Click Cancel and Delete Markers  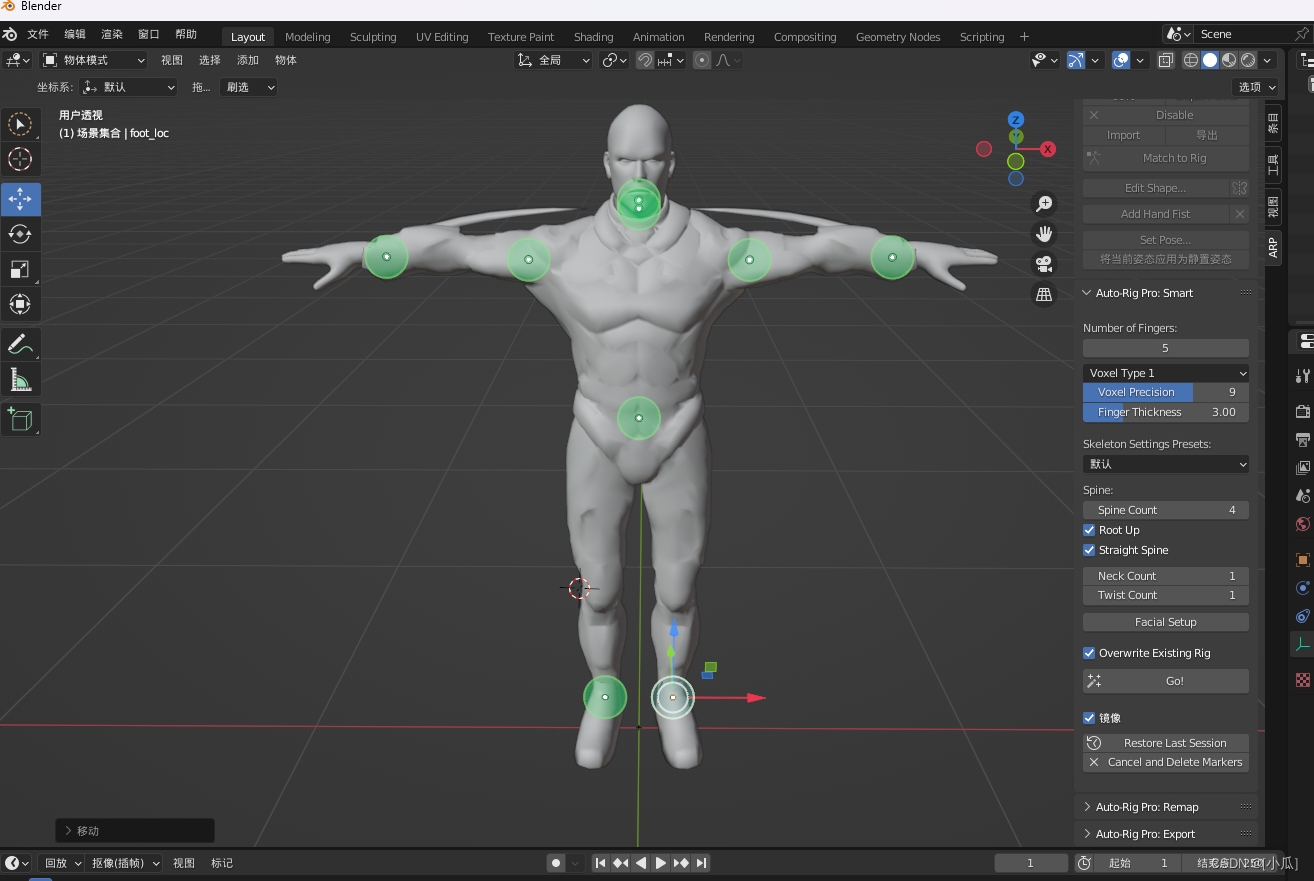(x=1166, y=762)
